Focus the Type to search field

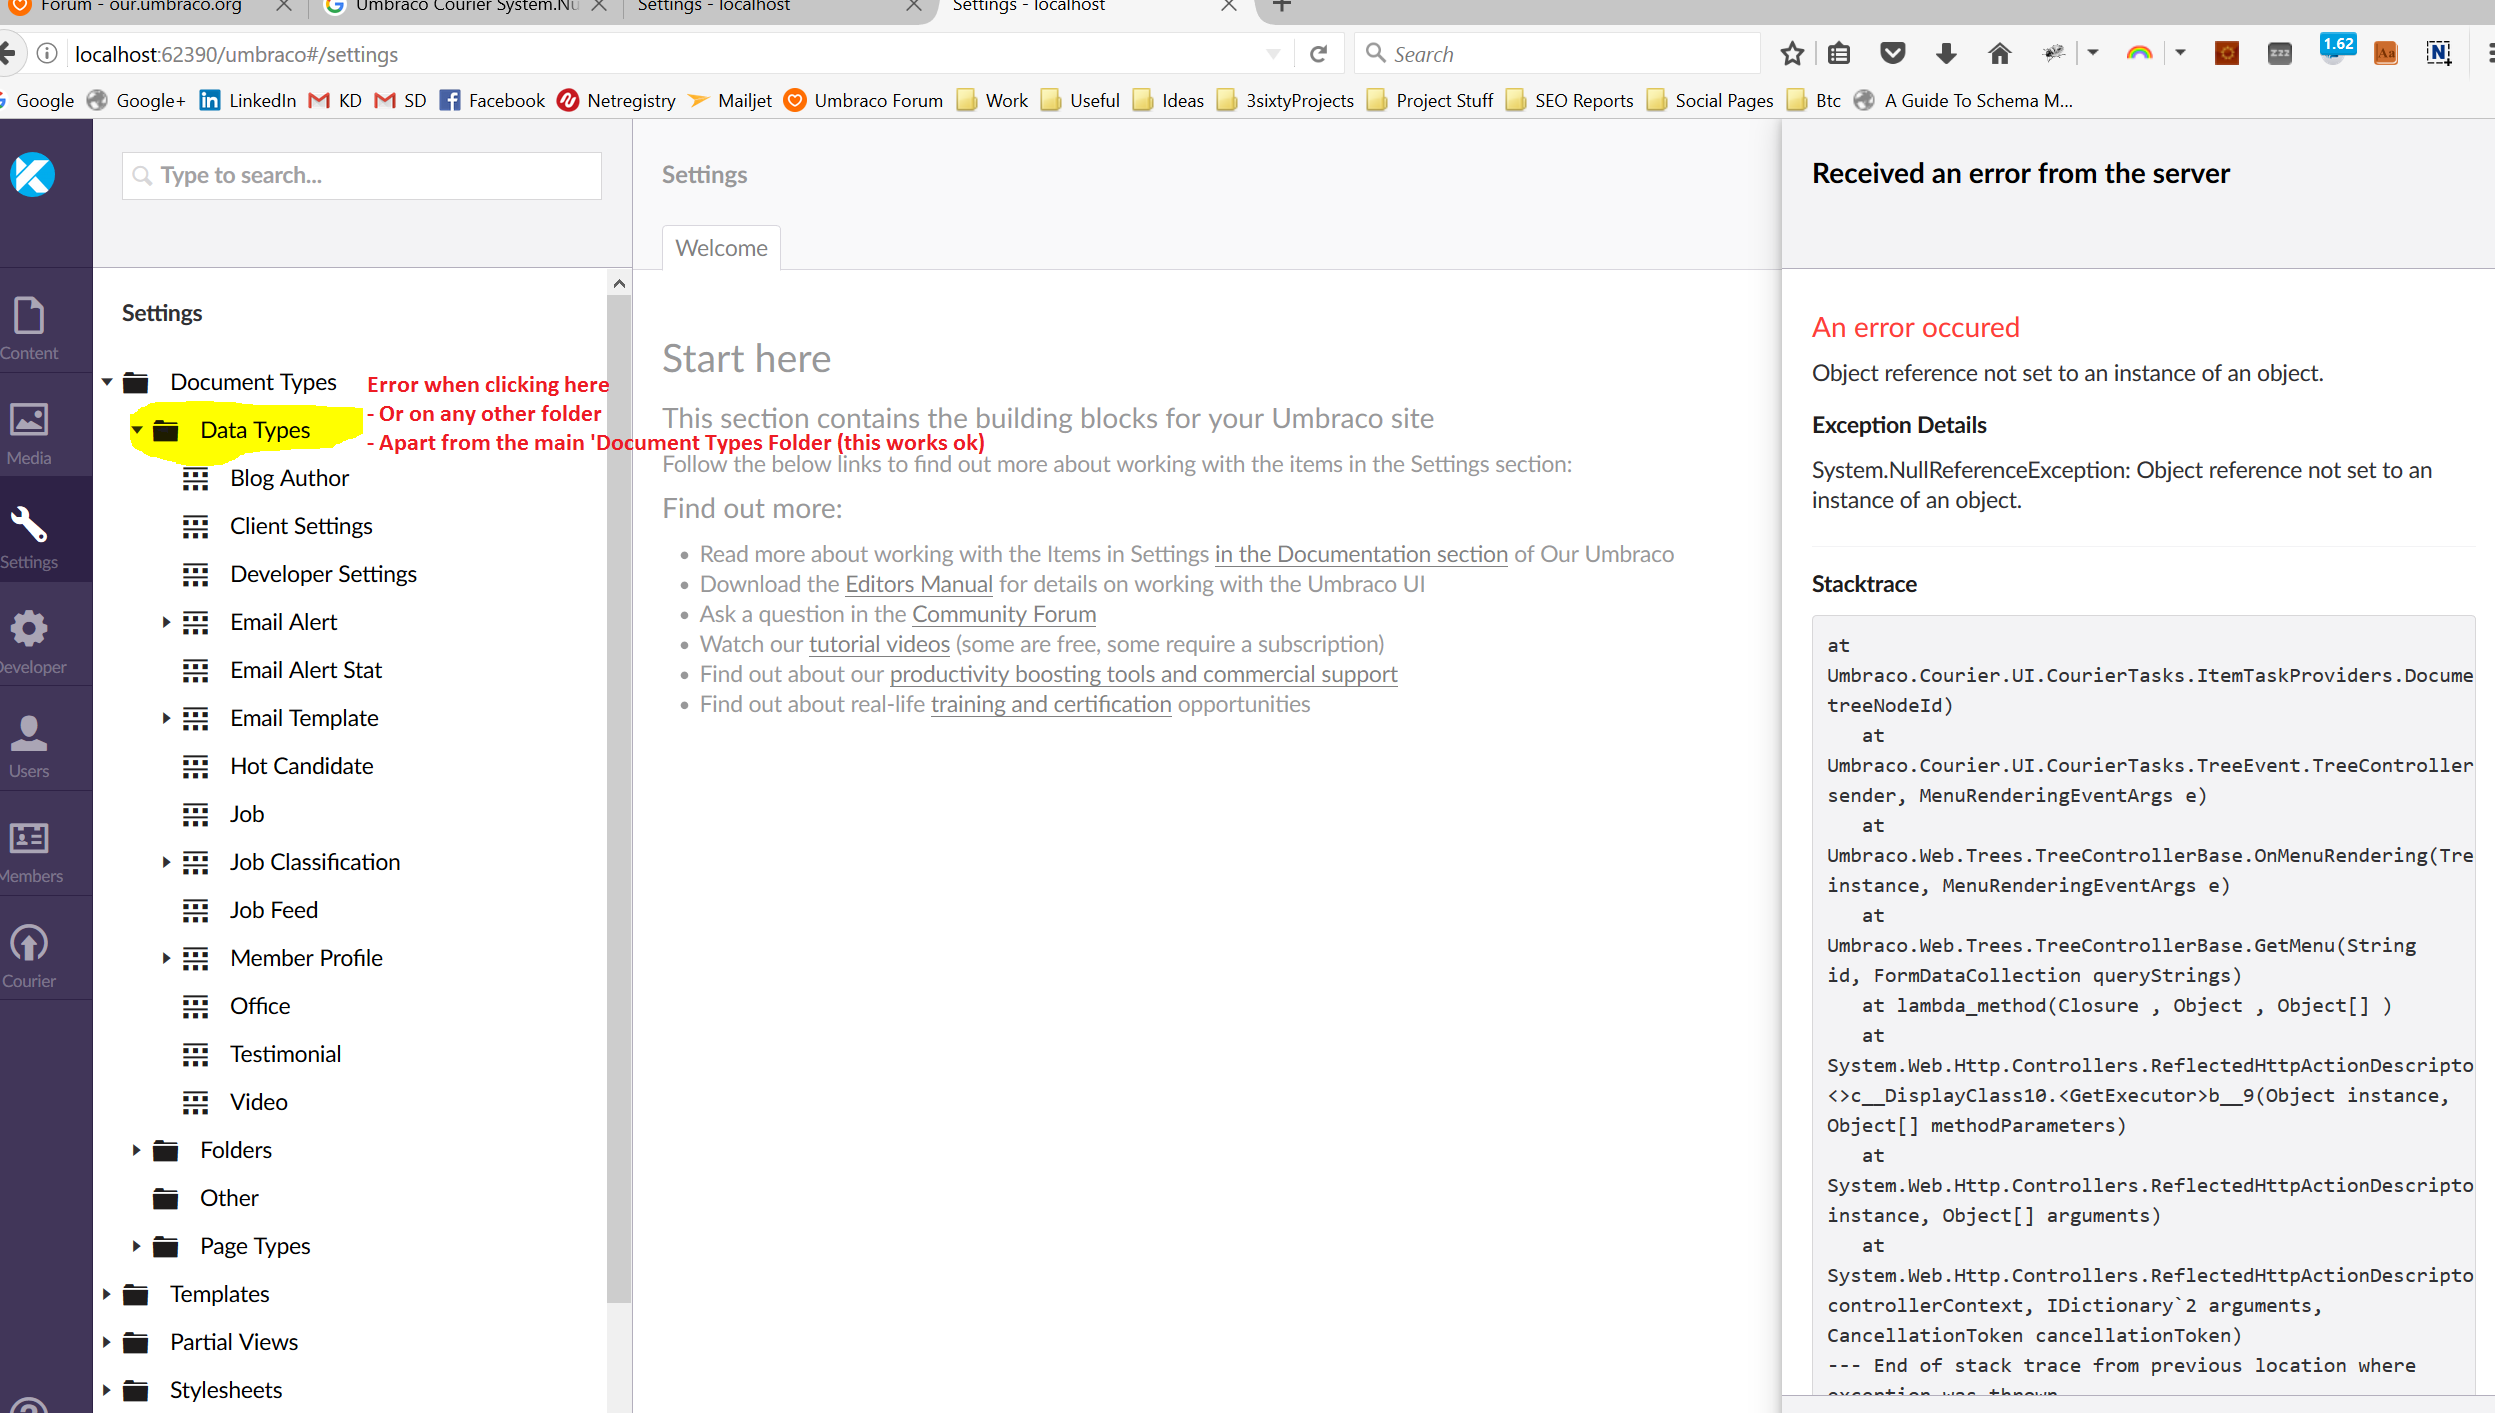[x=362, y=176]
